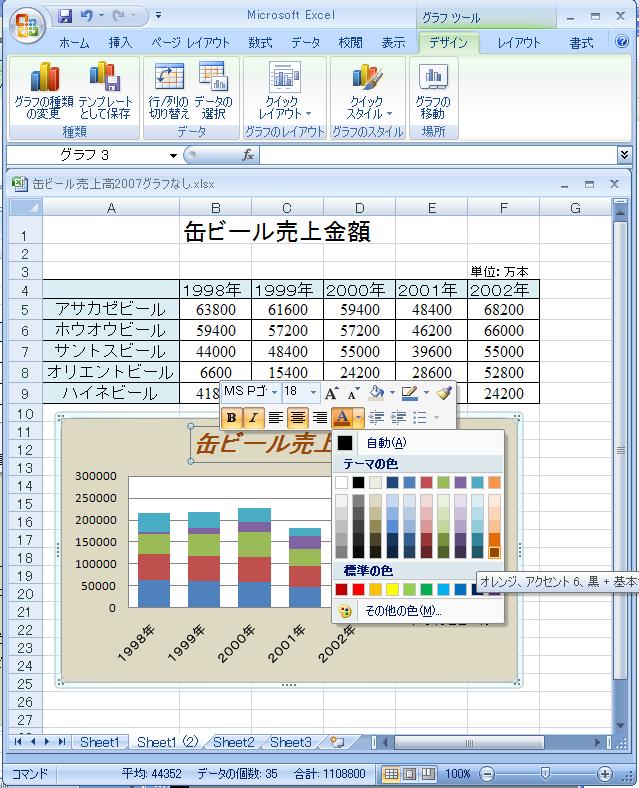Open the ホーム tab

[74, 43]
